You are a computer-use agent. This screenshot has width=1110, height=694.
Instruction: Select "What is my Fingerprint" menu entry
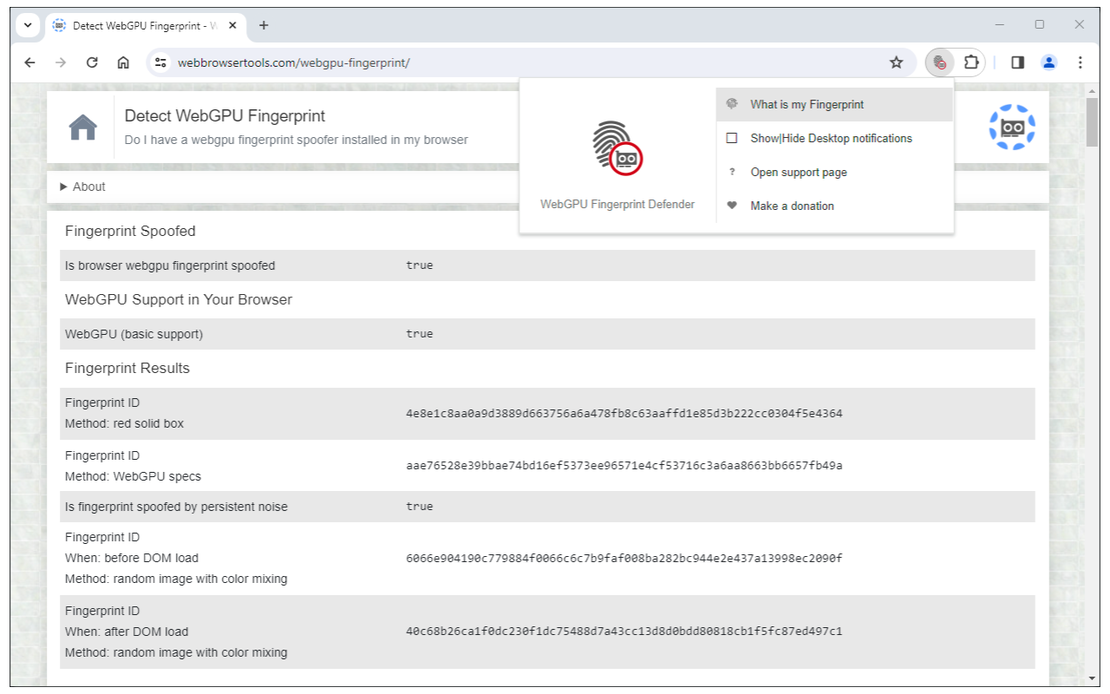(807, 104)
